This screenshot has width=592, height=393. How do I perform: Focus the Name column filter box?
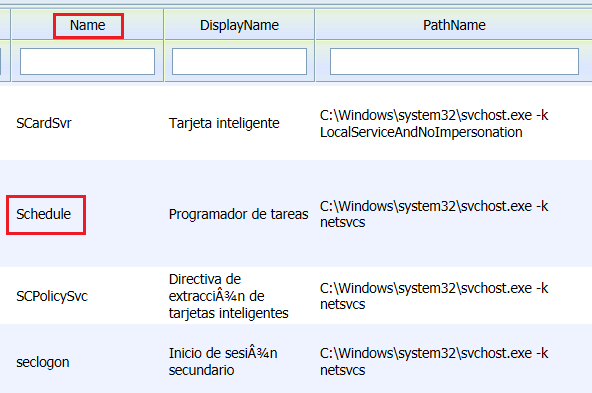pyautogui.click(x=87, y=61)
